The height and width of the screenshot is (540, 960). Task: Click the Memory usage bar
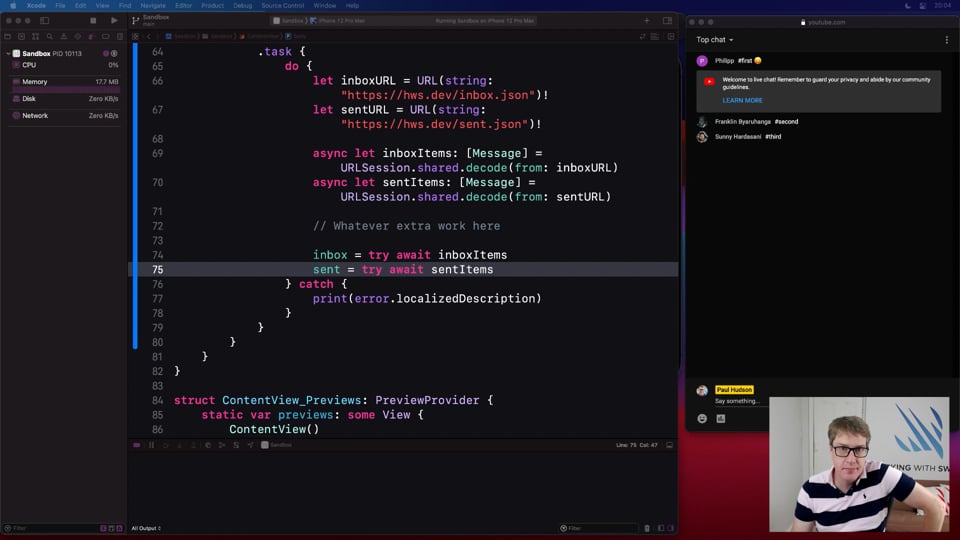pos(66,89)
